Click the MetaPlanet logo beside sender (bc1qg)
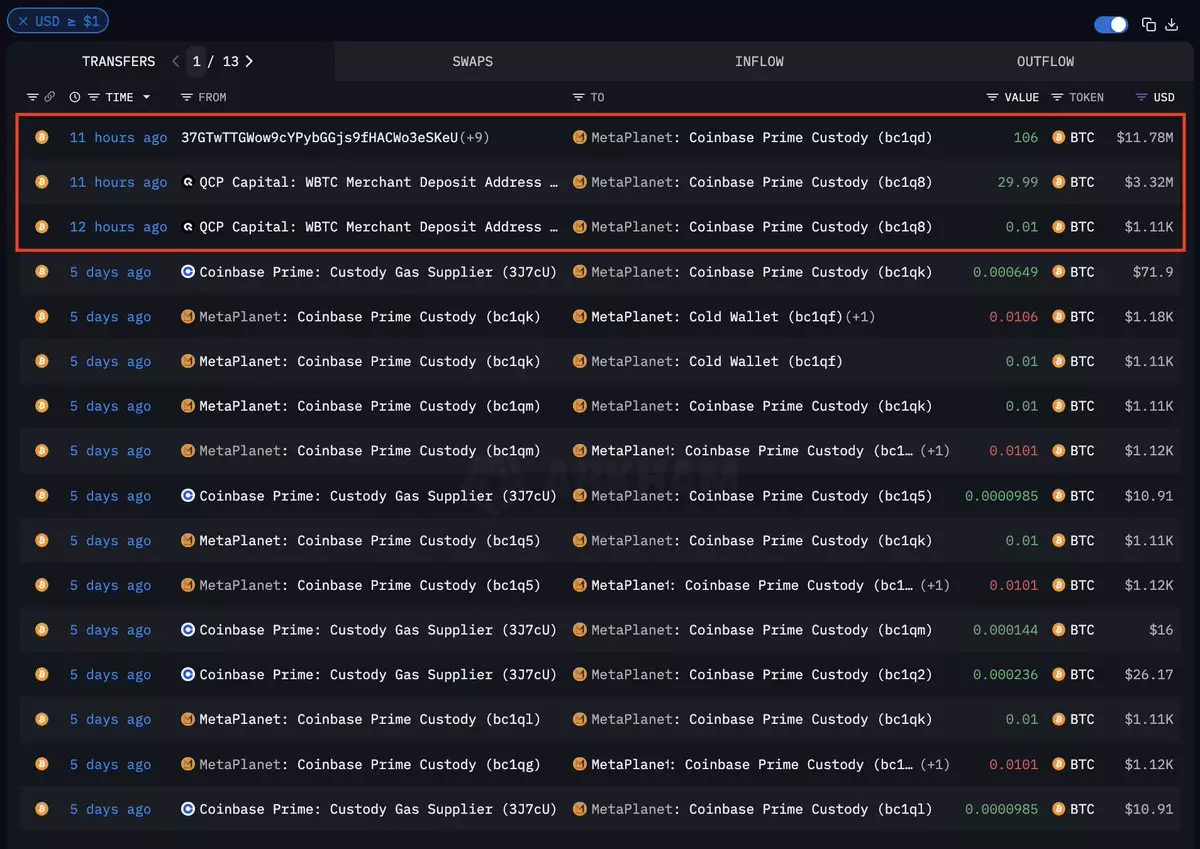This screenshot has width=1200, height=849. [187, 764]
